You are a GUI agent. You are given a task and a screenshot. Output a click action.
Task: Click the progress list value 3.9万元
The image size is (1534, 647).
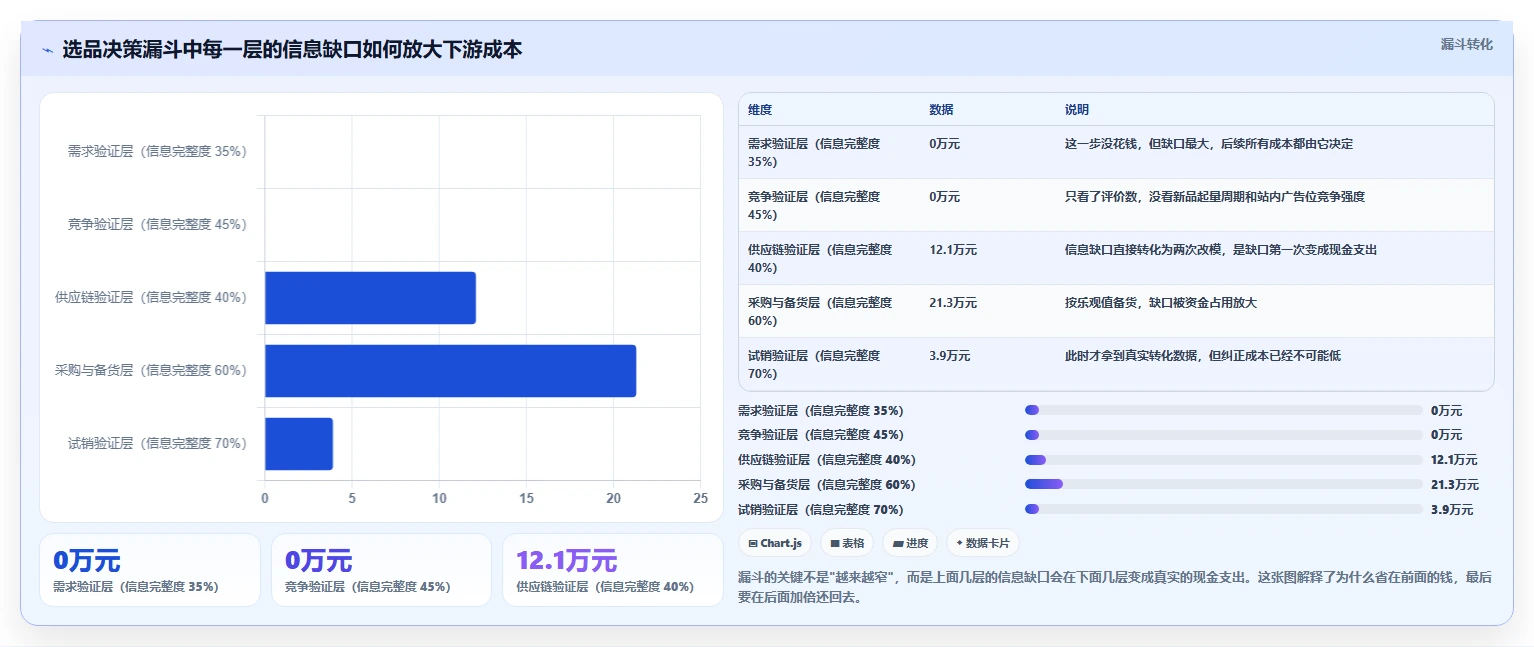(1452, 510)
